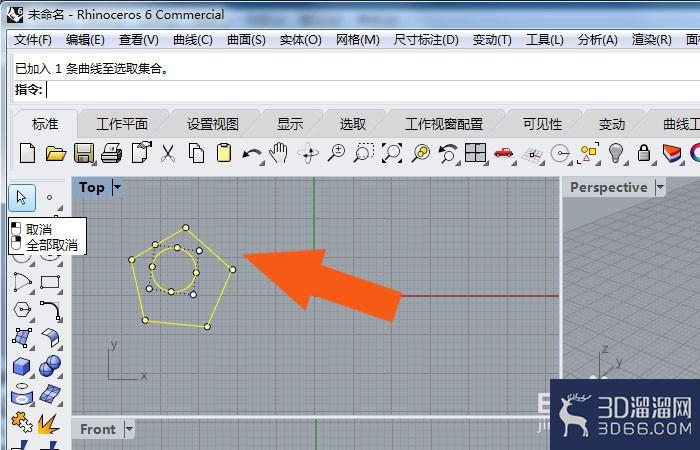700x450 pixels.
Task: Create a box with the blue cube
Action: click(21, 367)
